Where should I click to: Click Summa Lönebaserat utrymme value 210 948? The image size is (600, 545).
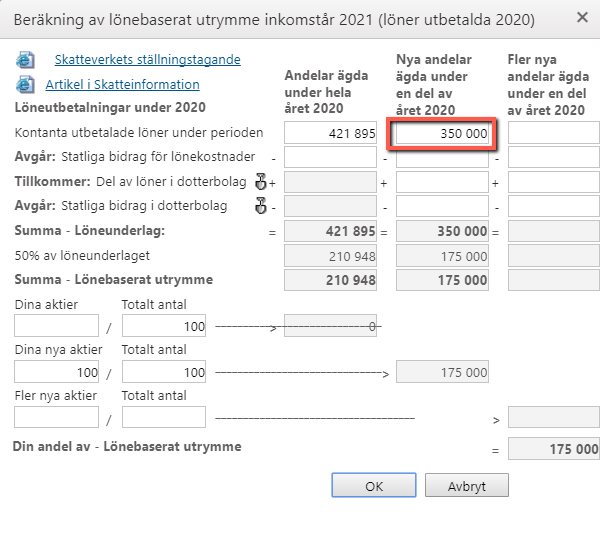click(330, 280)
